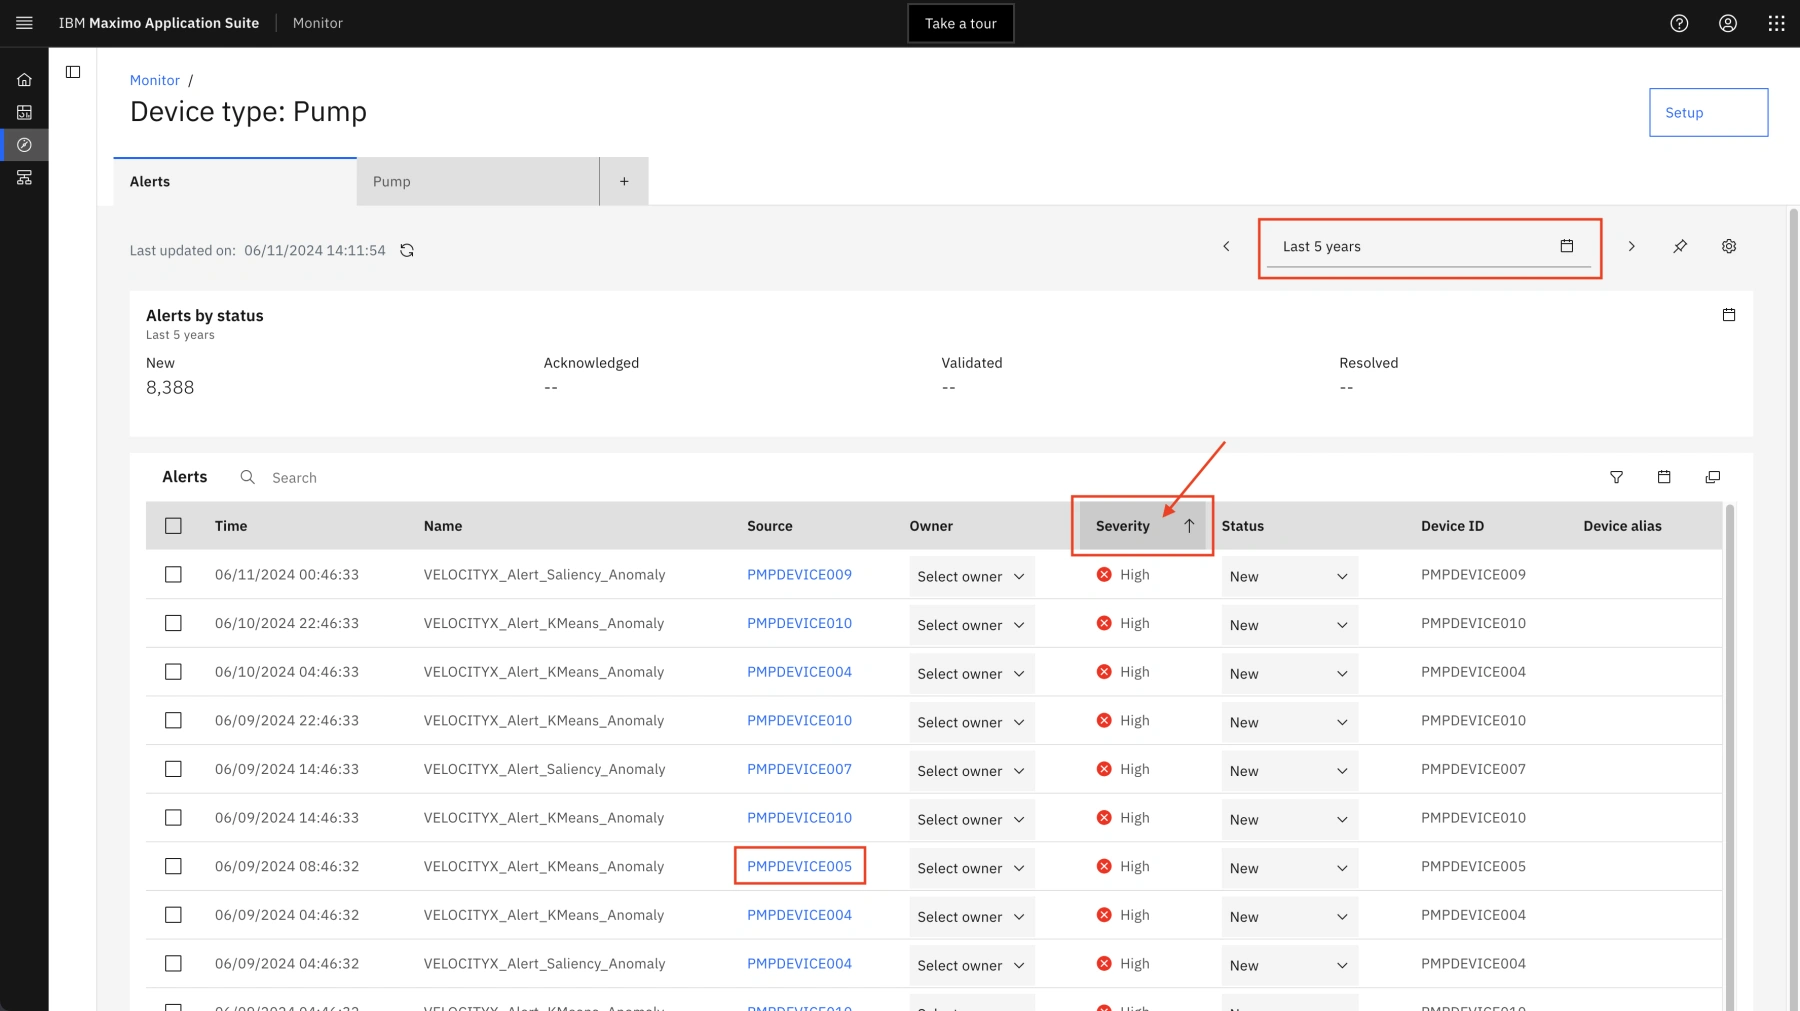Check the alert from 06/10/2024 04:46:33
The height and width of the screenshot is (1011, 1800).
click(173, 672)
